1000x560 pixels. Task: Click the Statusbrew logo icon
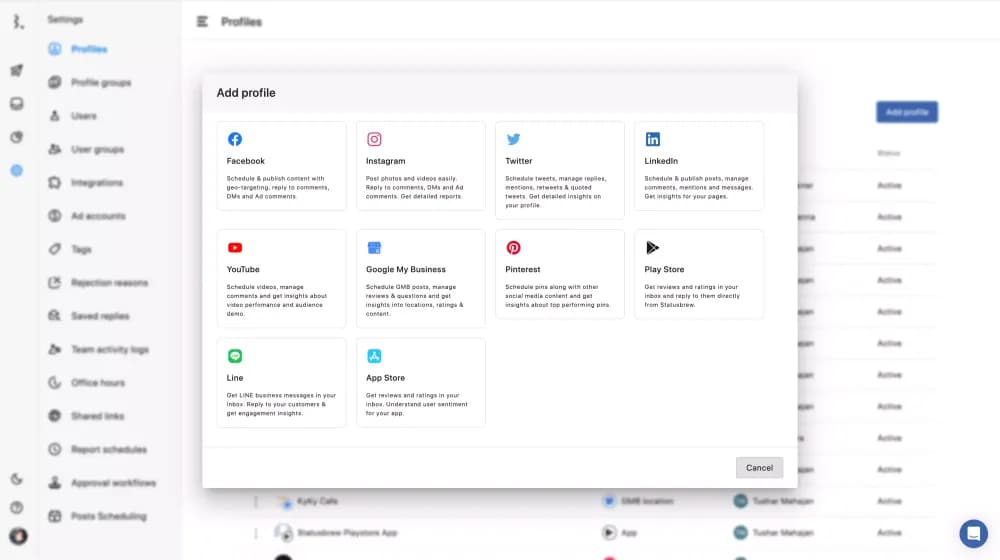[18, 22]
